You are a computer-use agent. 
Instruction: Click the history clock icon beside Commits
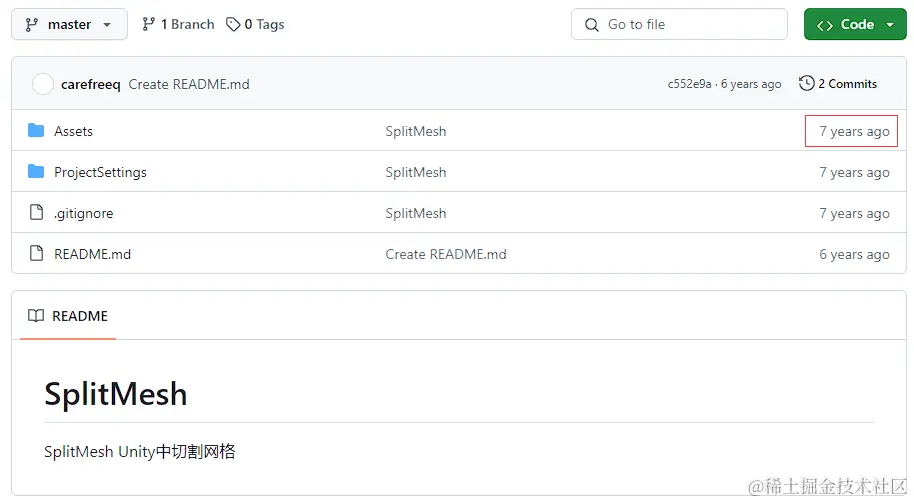coord(807,83)
